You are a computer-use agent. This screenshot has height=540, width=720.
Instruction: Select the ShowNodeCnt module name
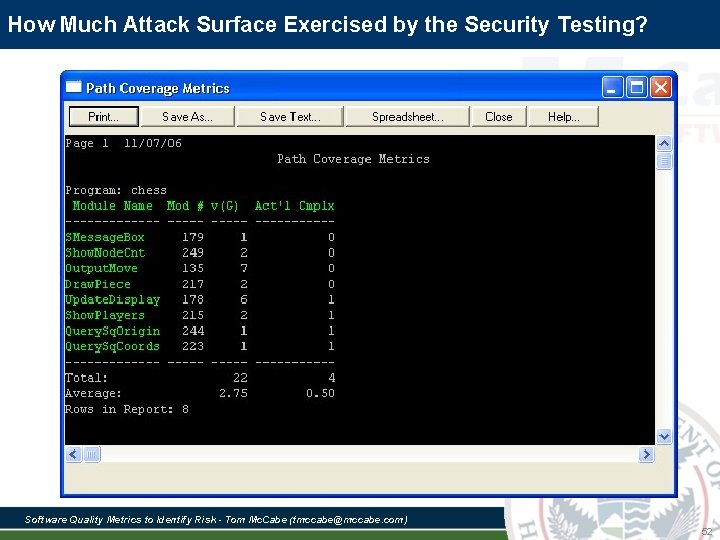105,253
